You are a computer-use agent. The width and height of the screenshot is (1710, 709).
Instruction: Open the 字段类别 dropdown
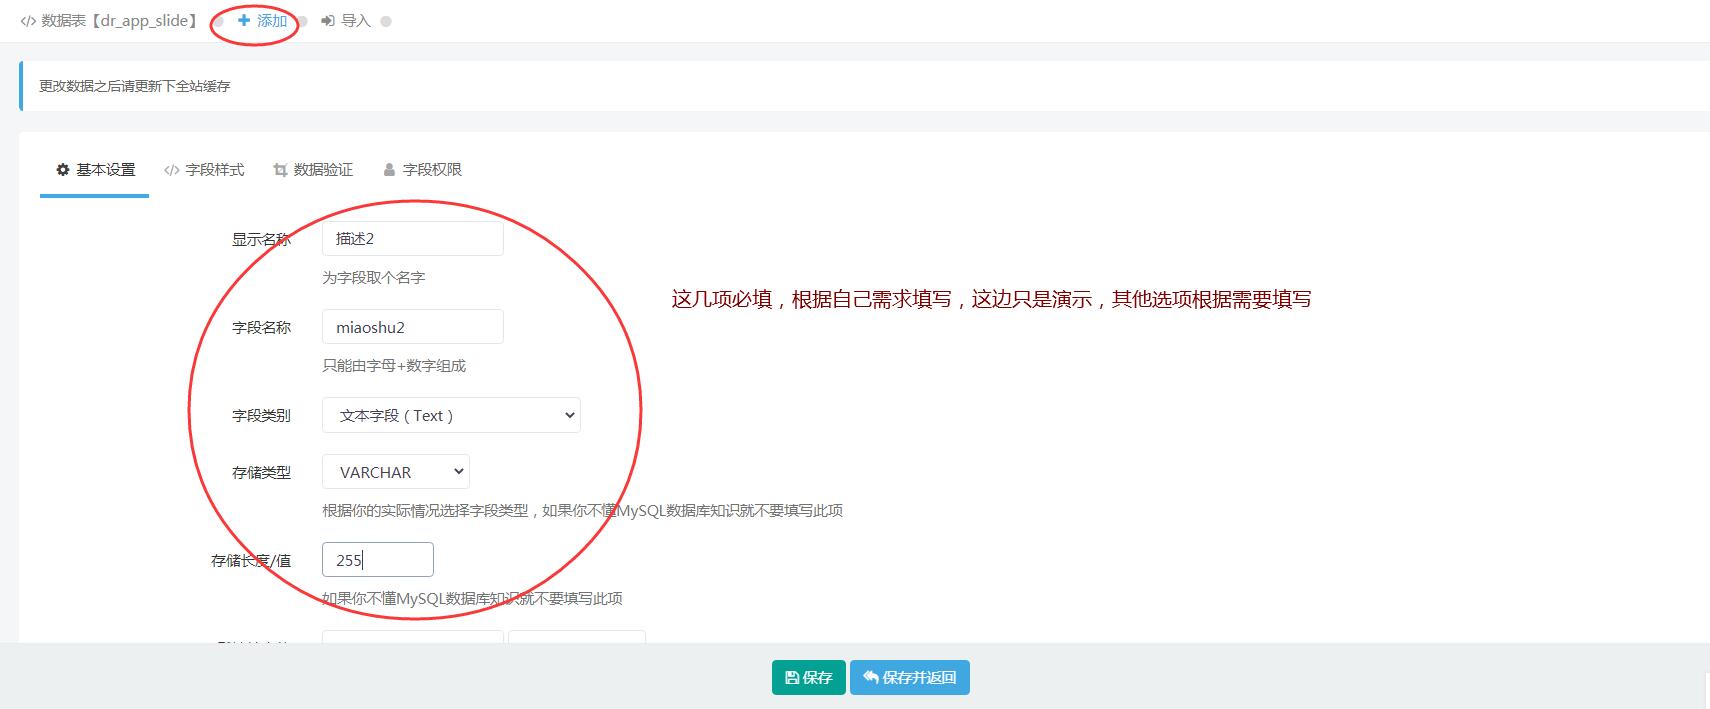451,415
